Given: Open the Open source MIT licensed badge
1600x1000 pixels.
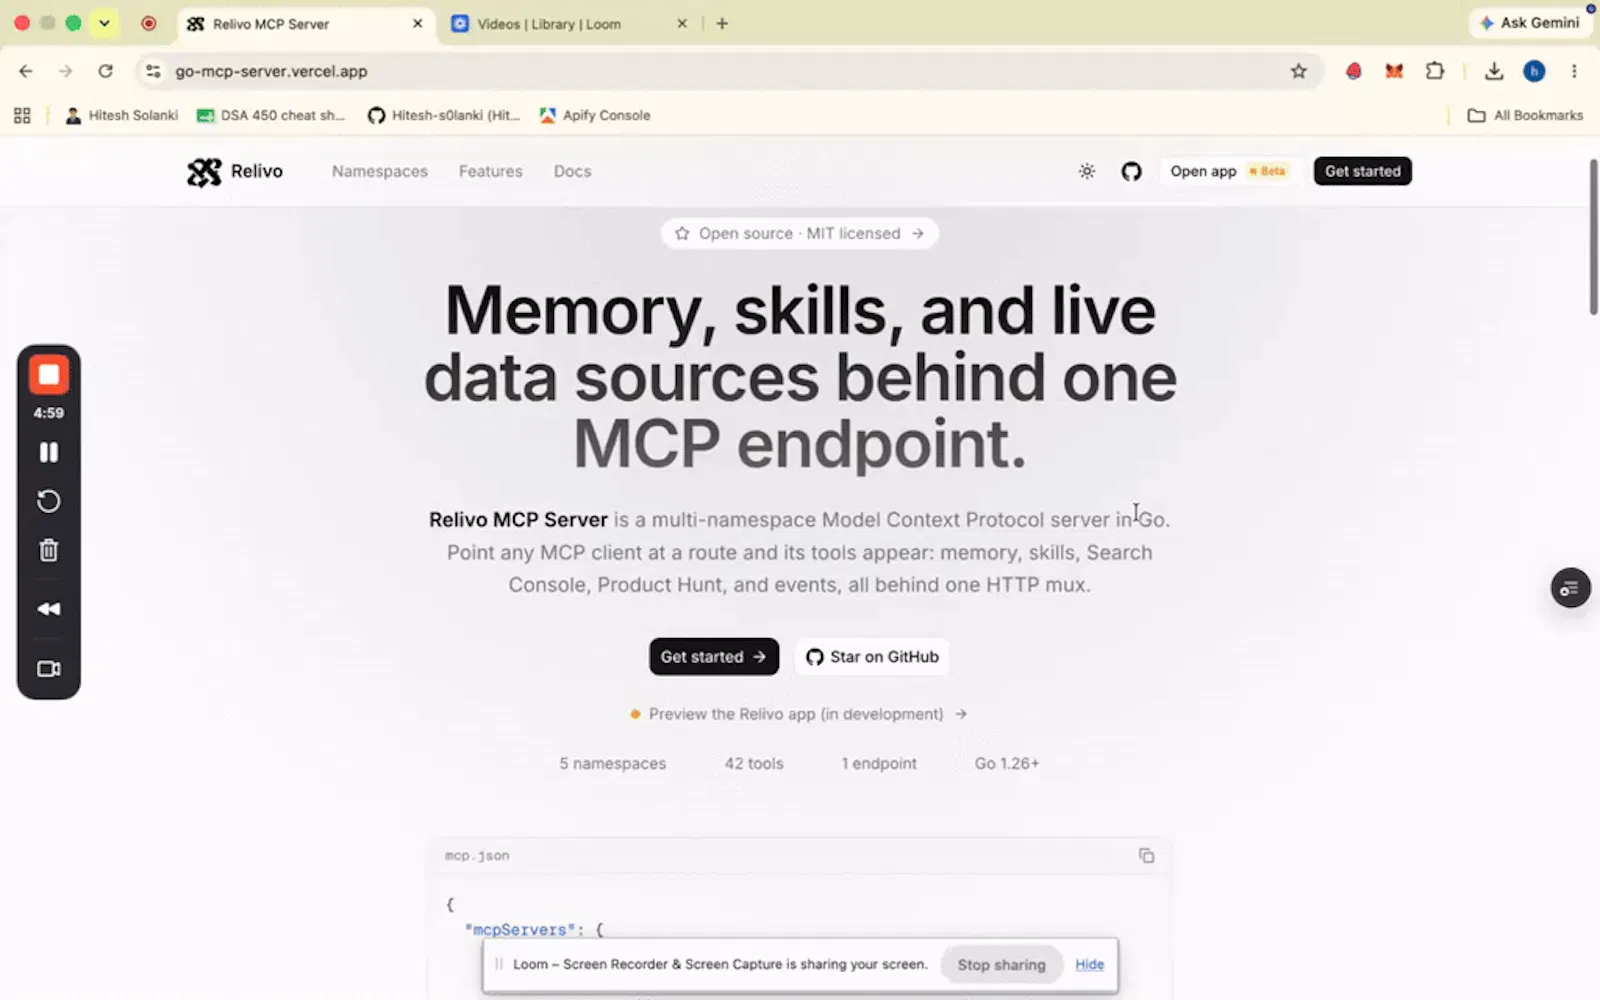Looking at the screenshot, I should pyautogui.click(x=799, y=233).
